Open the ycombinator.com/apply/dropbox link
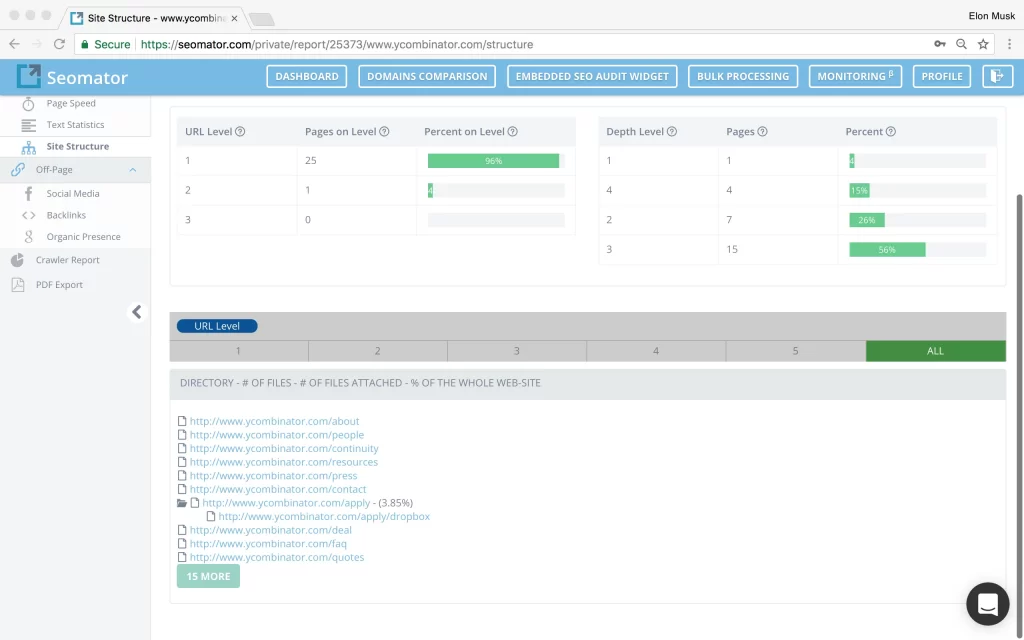Viewport: 1024px width, 640px height. (324, 517)
